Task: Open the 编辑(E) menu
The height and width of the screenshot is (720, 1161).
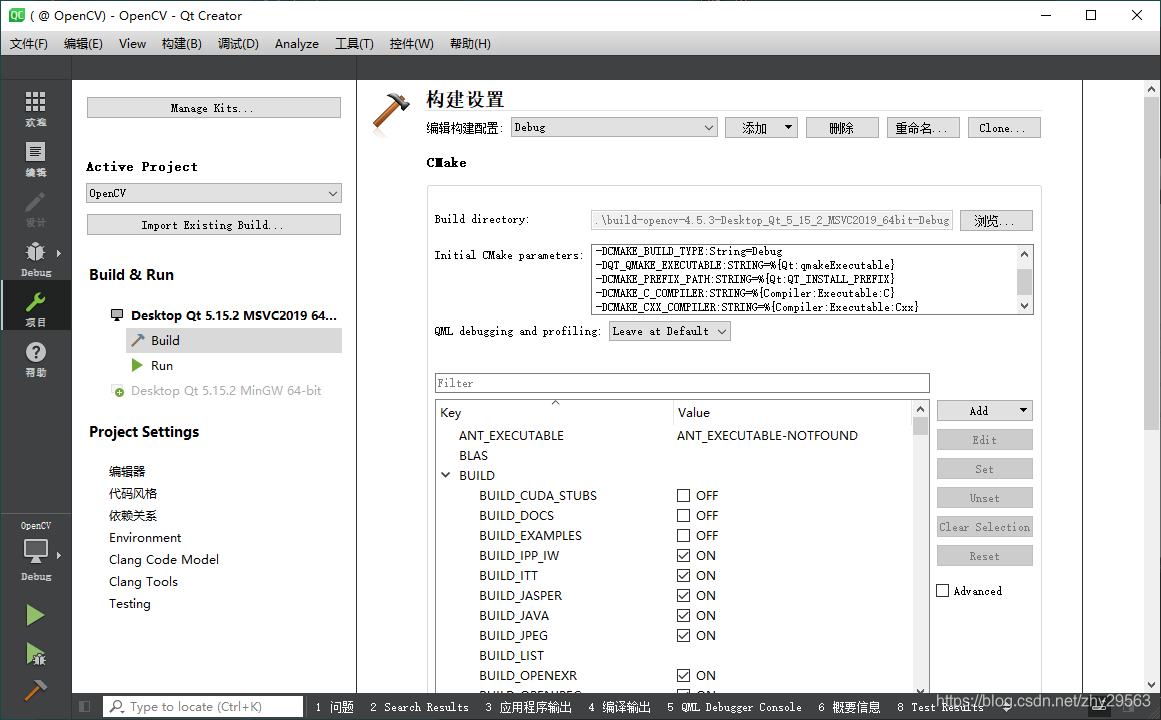Action: (x=83, y=44)
